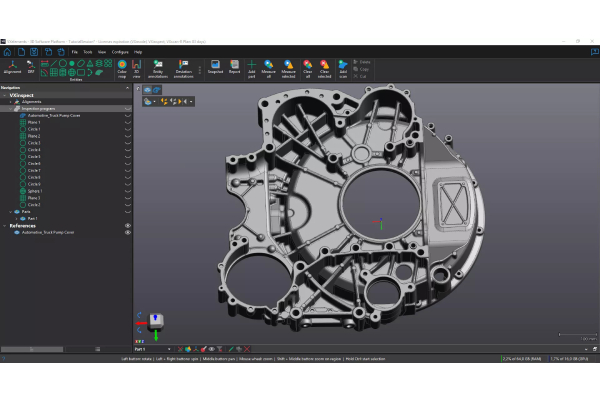Open the View menu
The image size is (600, 400).
(102, 52)
